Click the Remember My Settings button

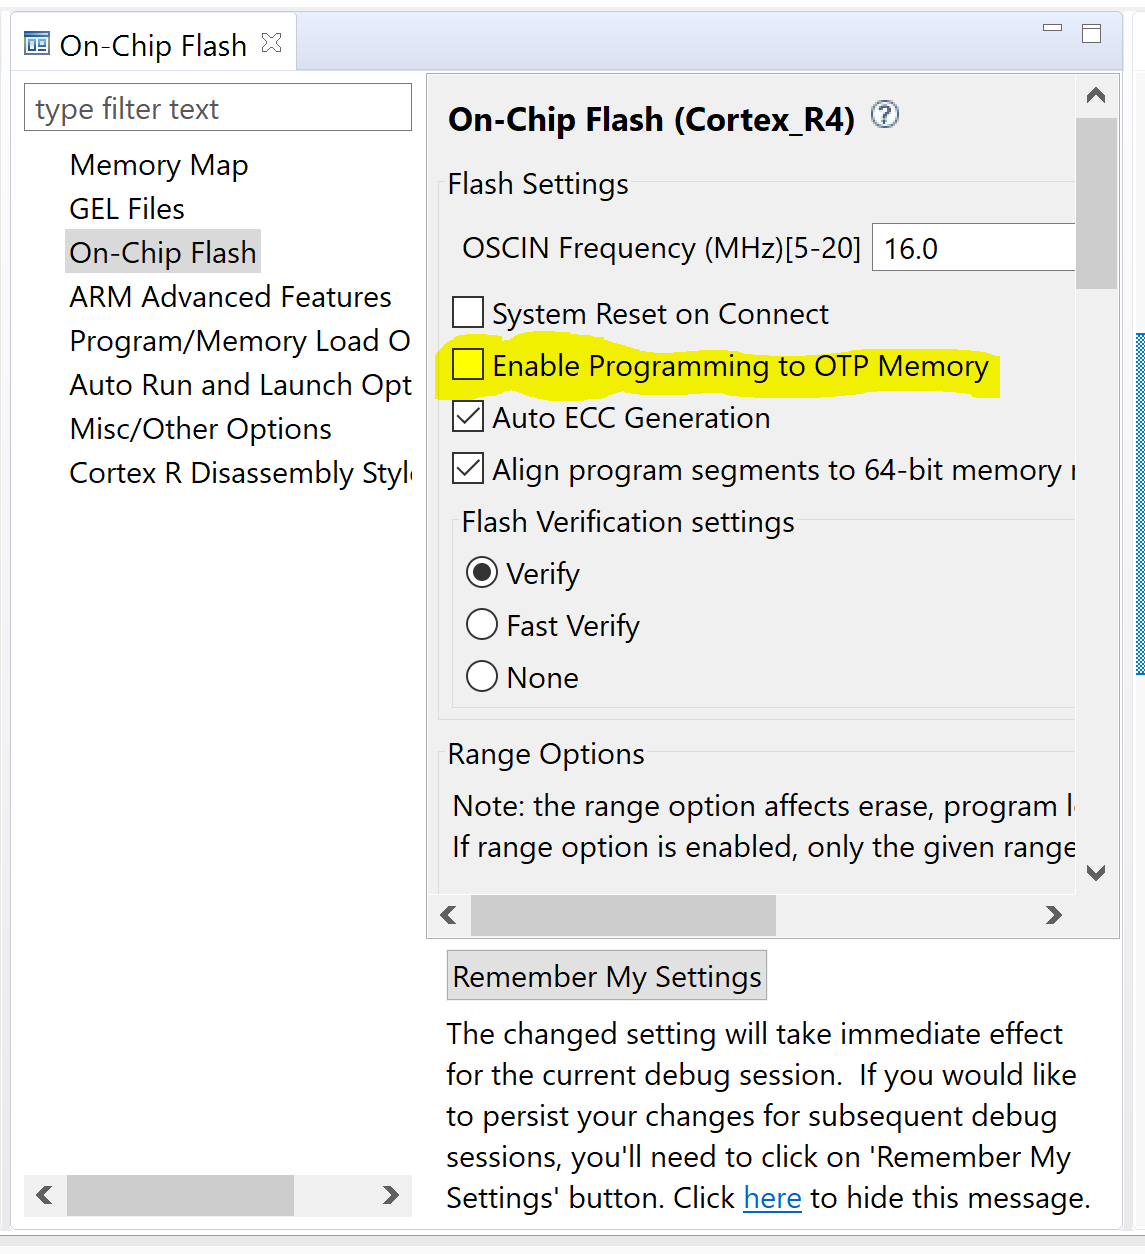pos(607,976)
